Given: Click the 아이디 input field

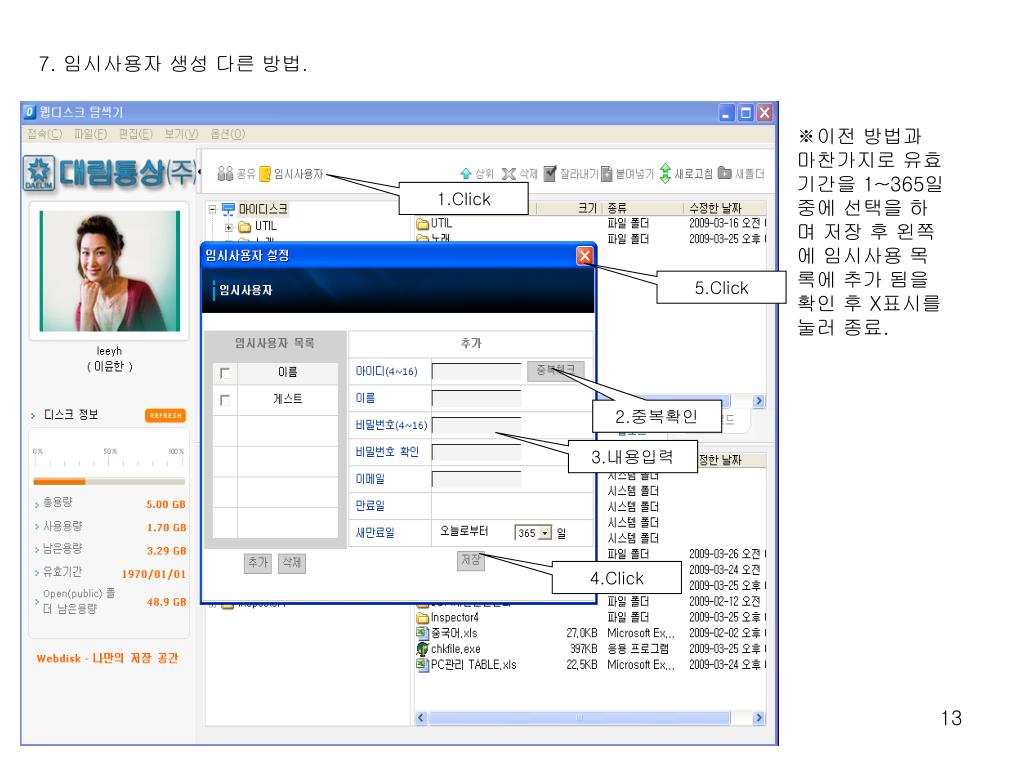Looking at the screenshot, I should 476,371.
